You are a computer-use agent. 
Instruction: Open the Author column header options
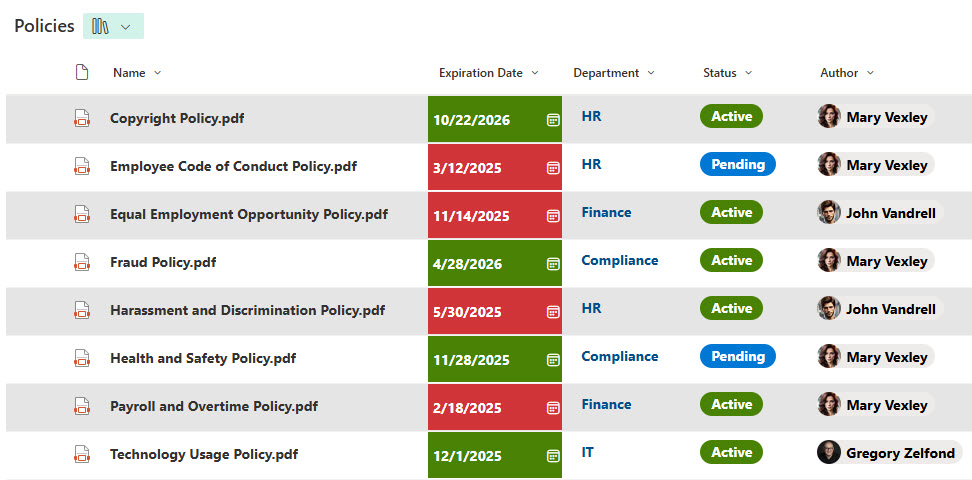point(870,73)
